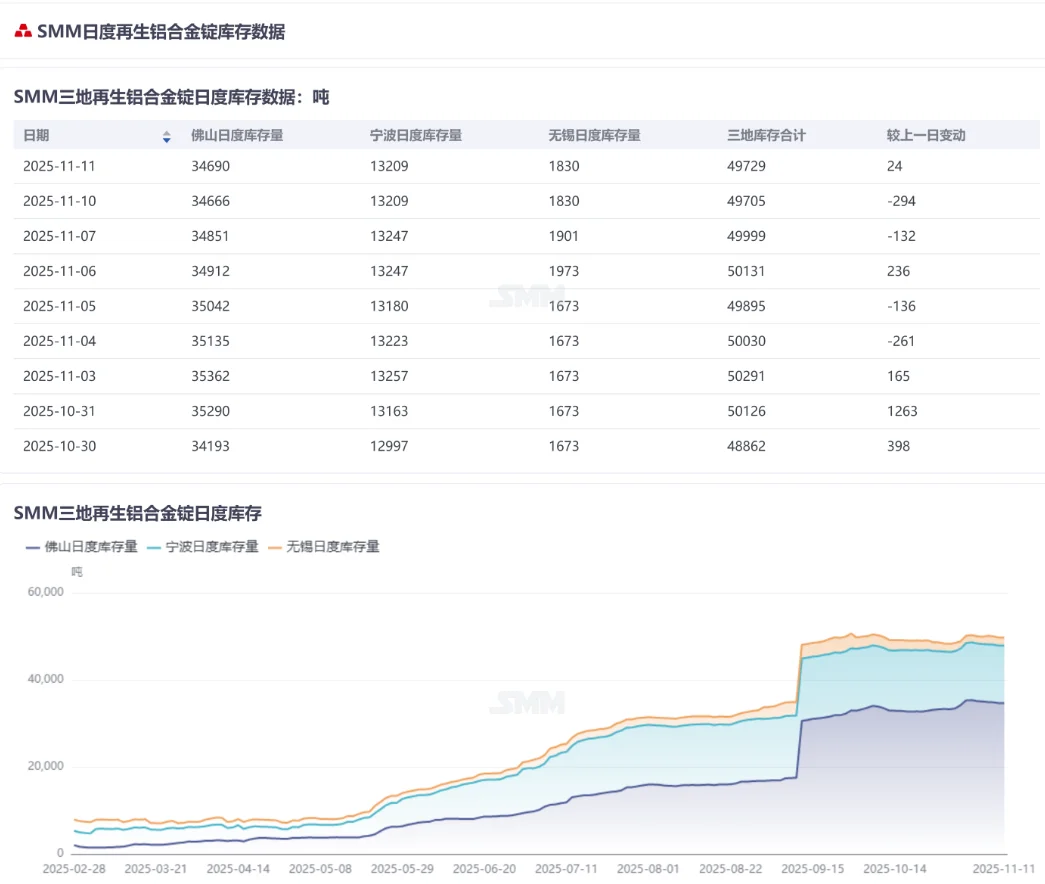Click daily change value -261
The height and width of the screenshot is (884, 1045).
pyautogui.click(x=901, y=341)
